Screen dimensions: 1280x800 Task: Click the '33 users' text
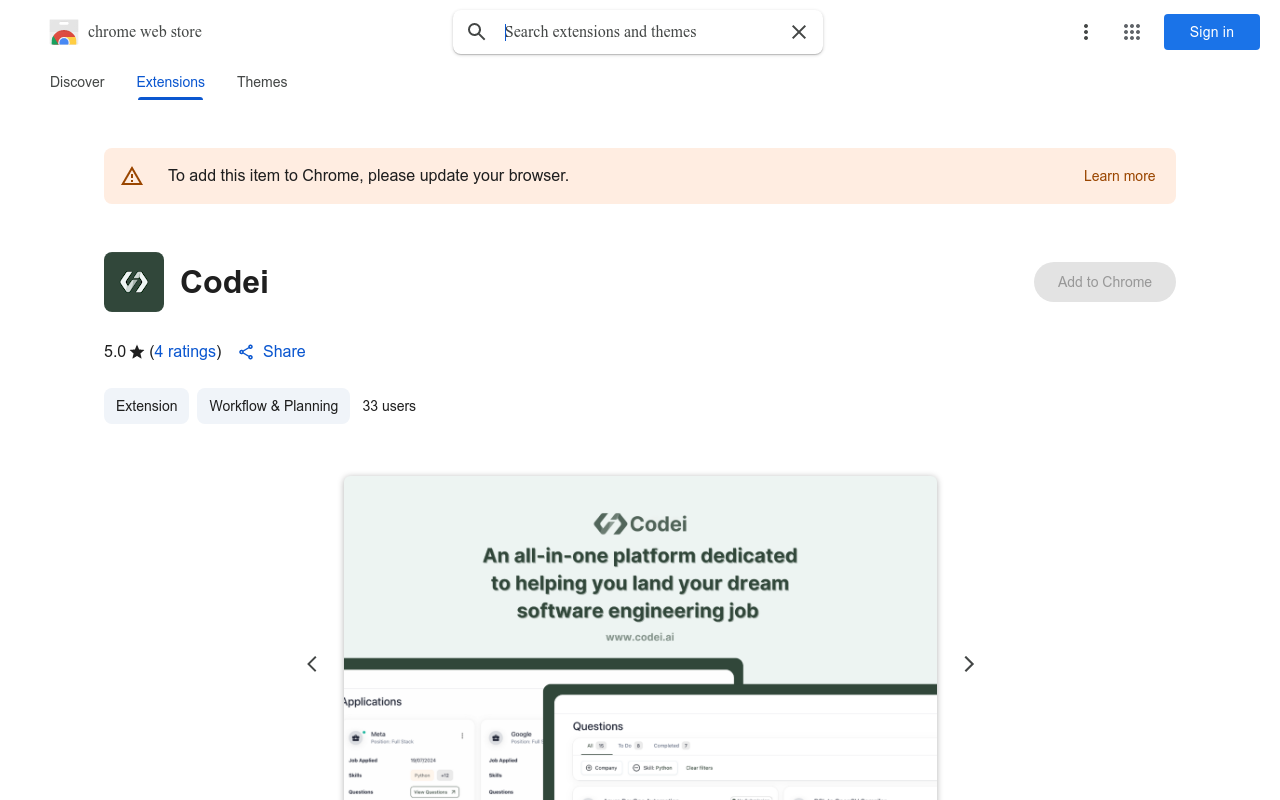tap(389, 406)
